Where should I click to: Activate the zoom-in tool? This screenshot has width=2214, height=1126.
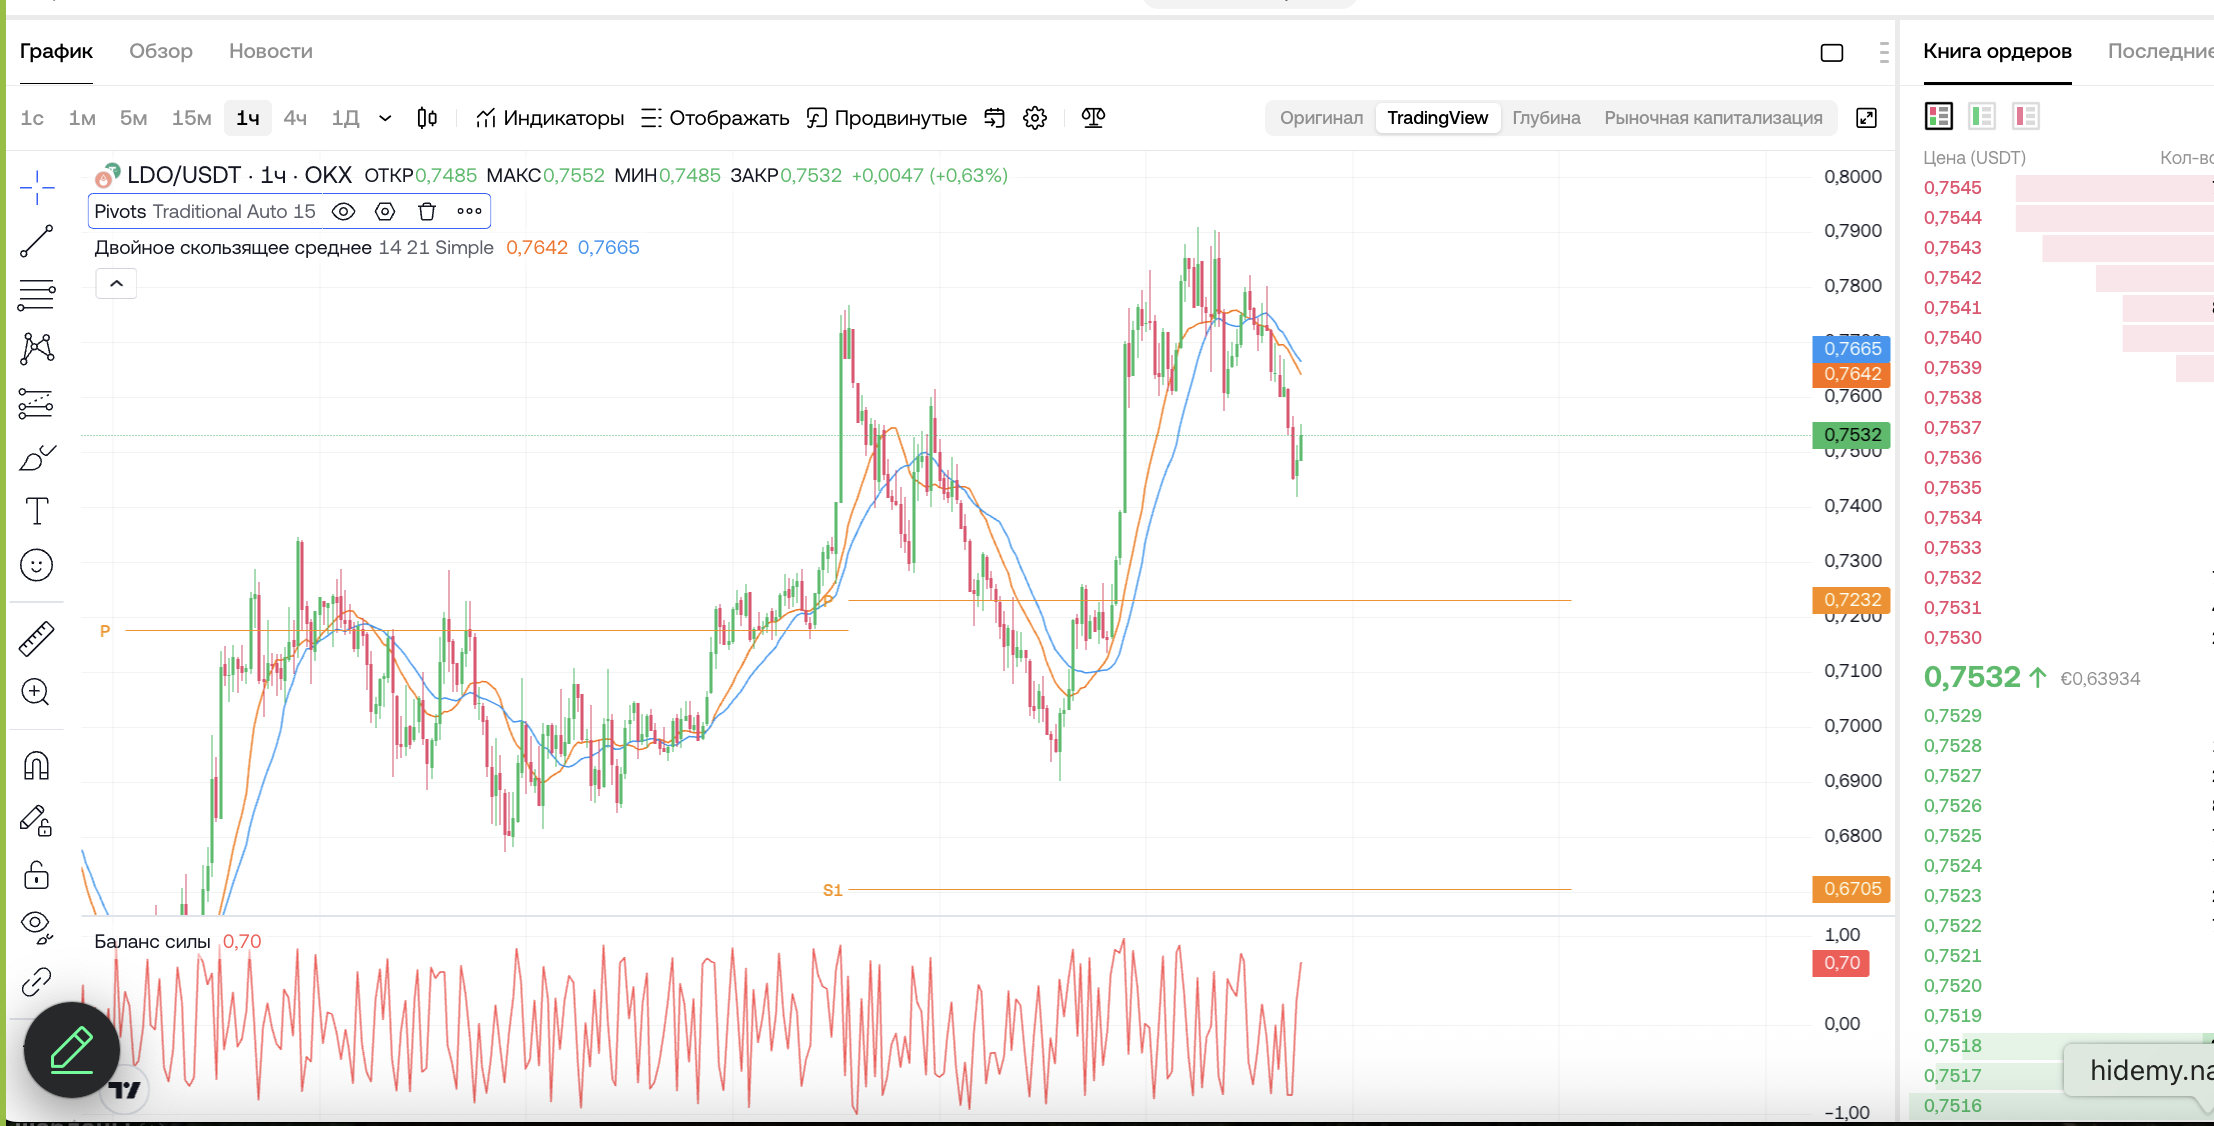click(37, 692)
